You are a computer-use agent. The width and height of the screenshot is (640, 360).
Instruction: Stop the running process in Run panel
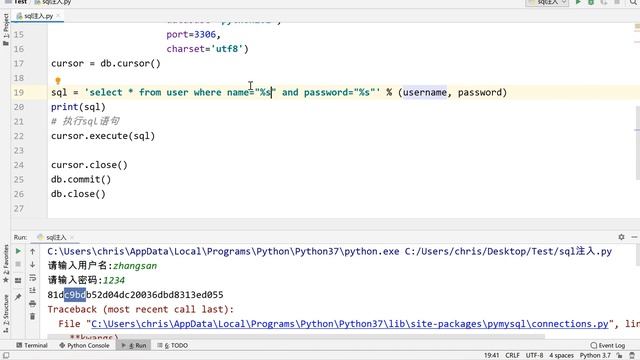pyautogui.click(x=18, y=264)
